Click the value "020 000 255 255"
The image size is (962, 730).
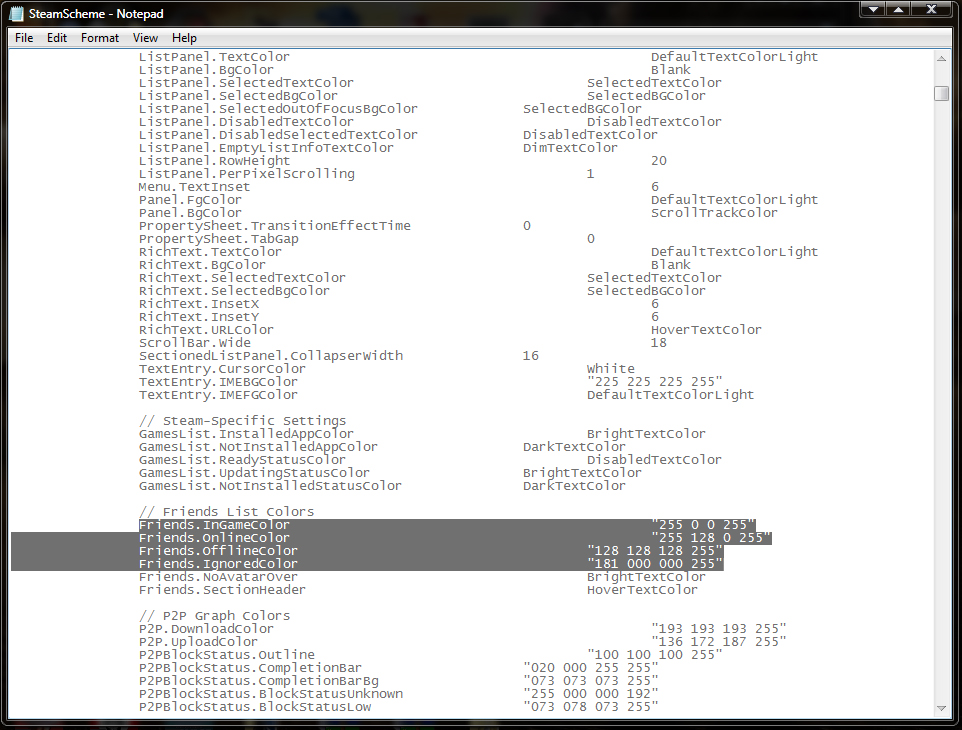[x=590, y=668]
